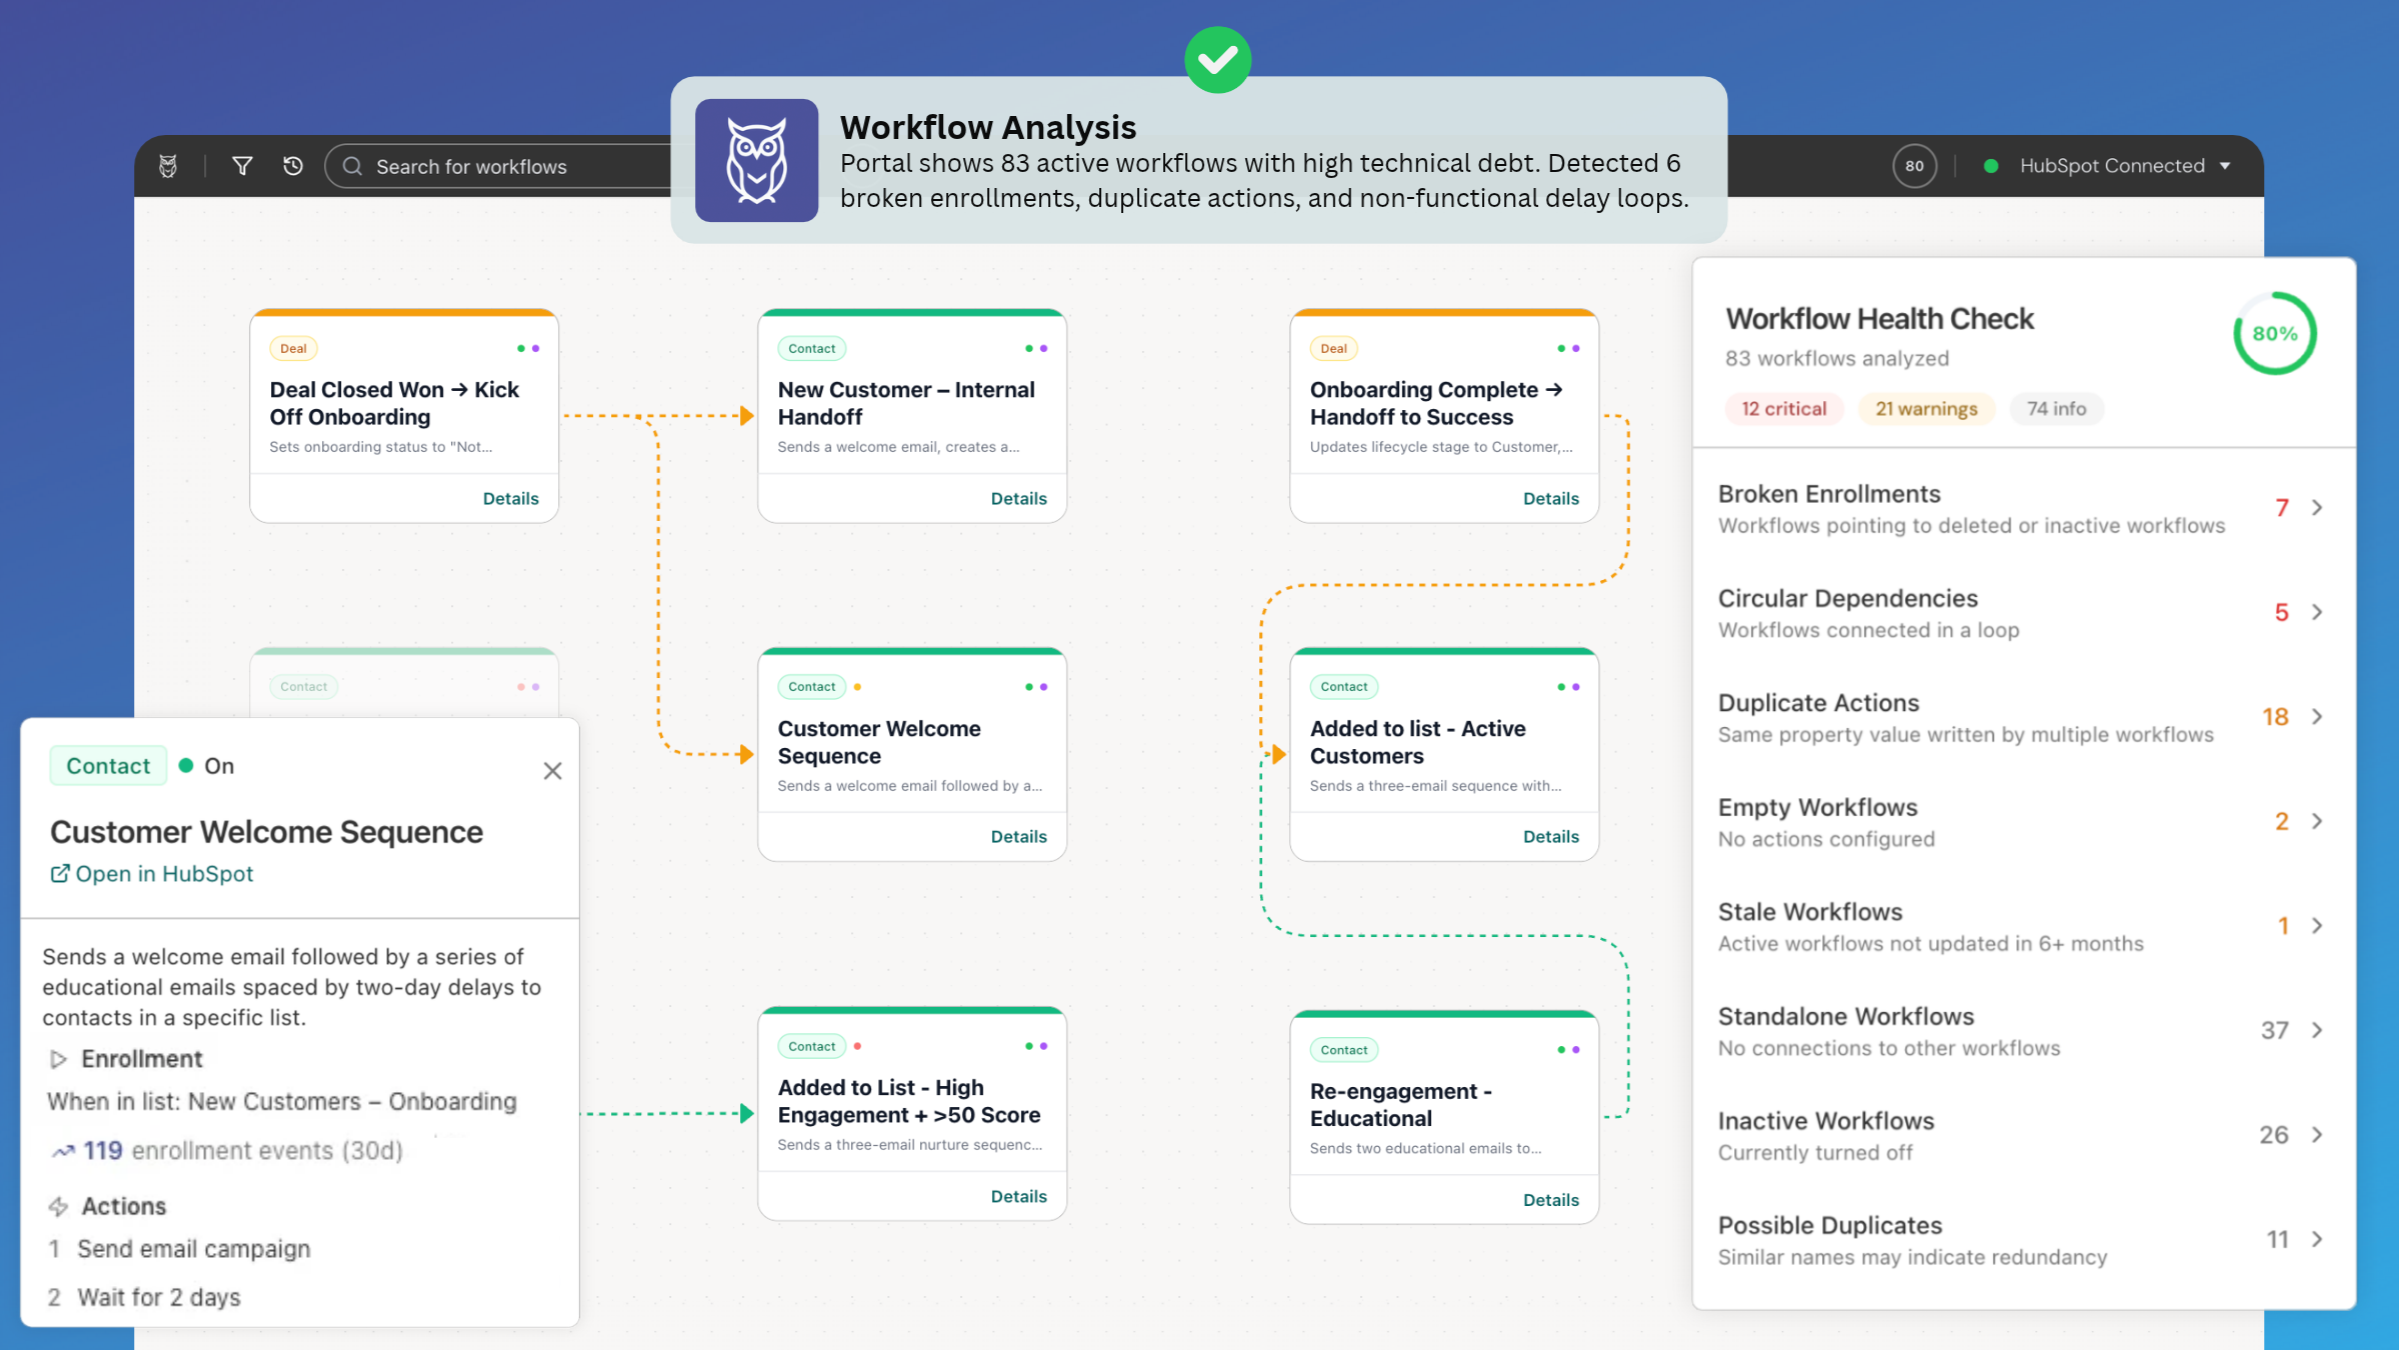The width and height of the screenshot is (2399, 1350).
Task: Click the enrollment events trend icon
Action: pyautogui.click(x=63, y=1151)
